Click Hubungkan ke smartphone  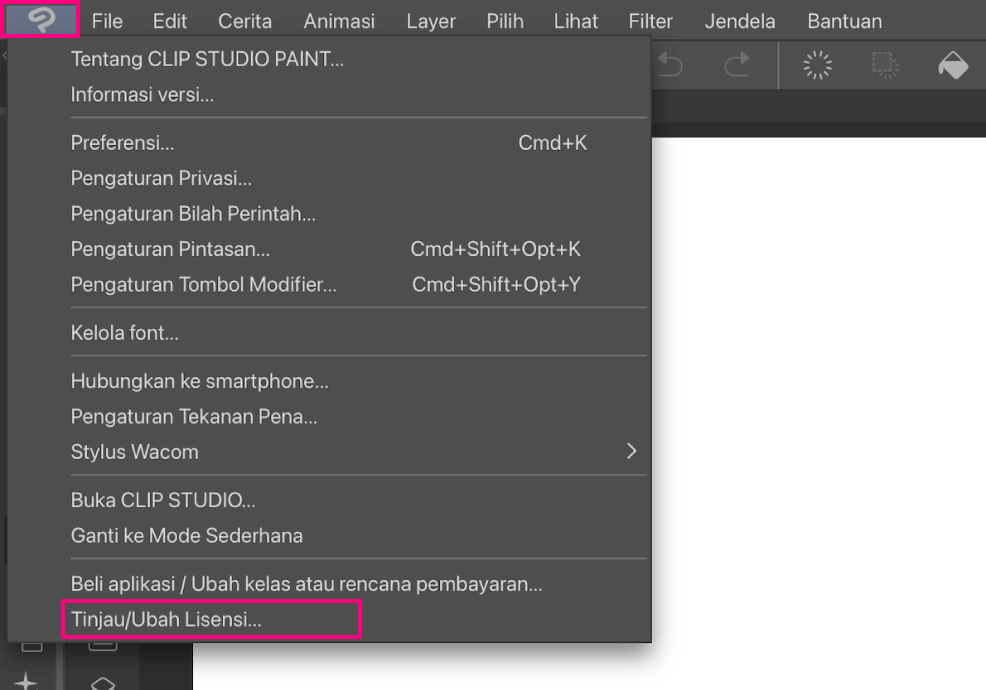click(x=200, y=381)
